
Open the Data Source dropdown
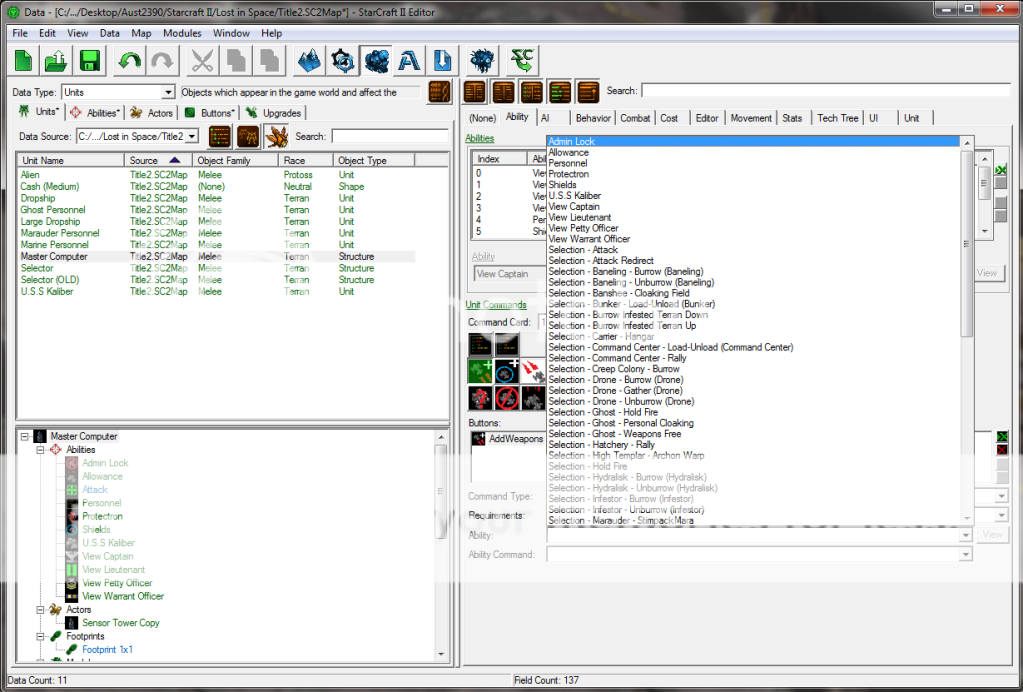click(x=192, y=136)
